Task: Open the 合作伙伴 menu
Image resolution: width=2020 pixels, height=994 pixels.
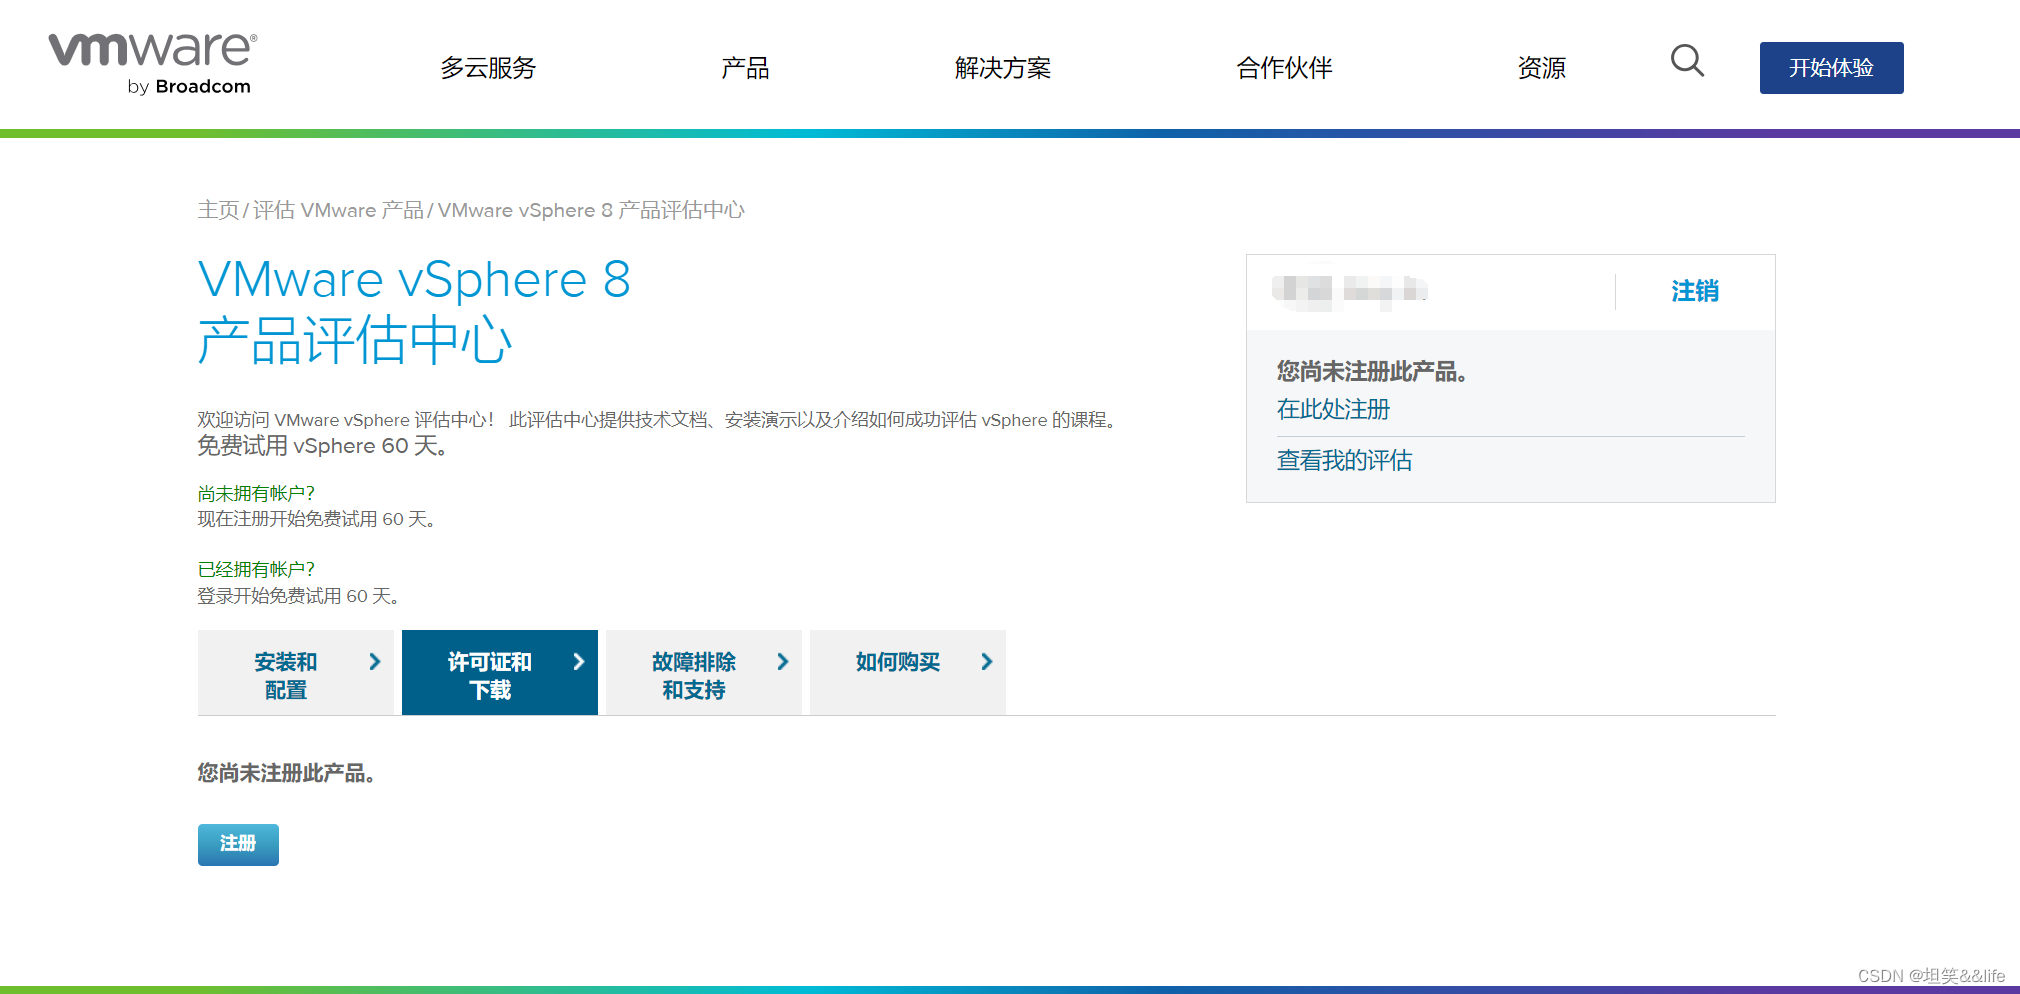Action: tap(1283, 68)
